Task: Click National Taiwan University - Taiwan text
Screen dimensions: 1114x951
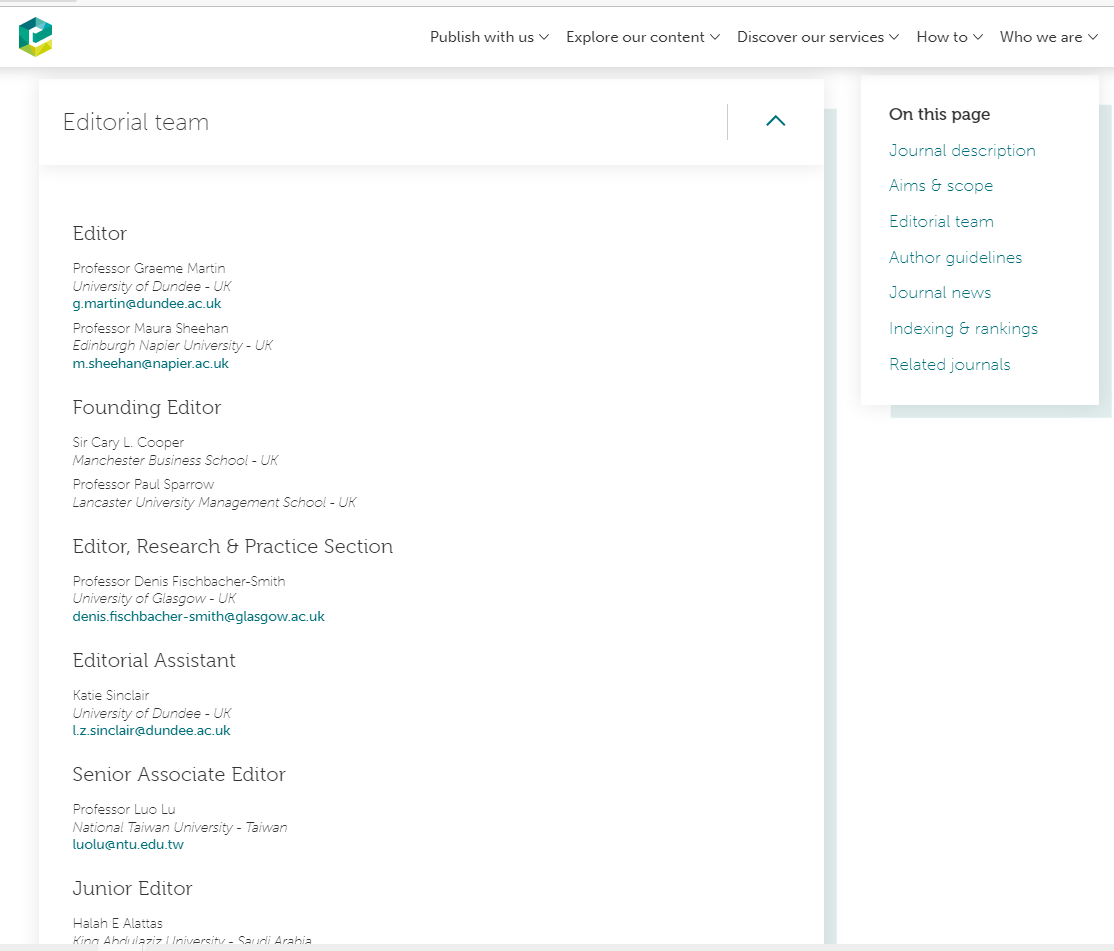Action: pyautogui.click(x=180, y=827)
